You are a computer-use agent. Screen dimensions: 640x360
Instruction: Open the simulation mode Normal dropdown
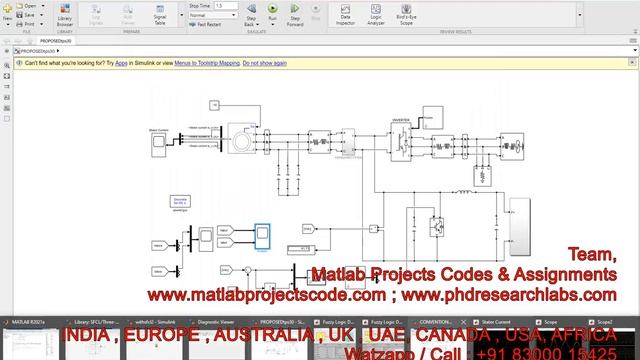[213, 15]
